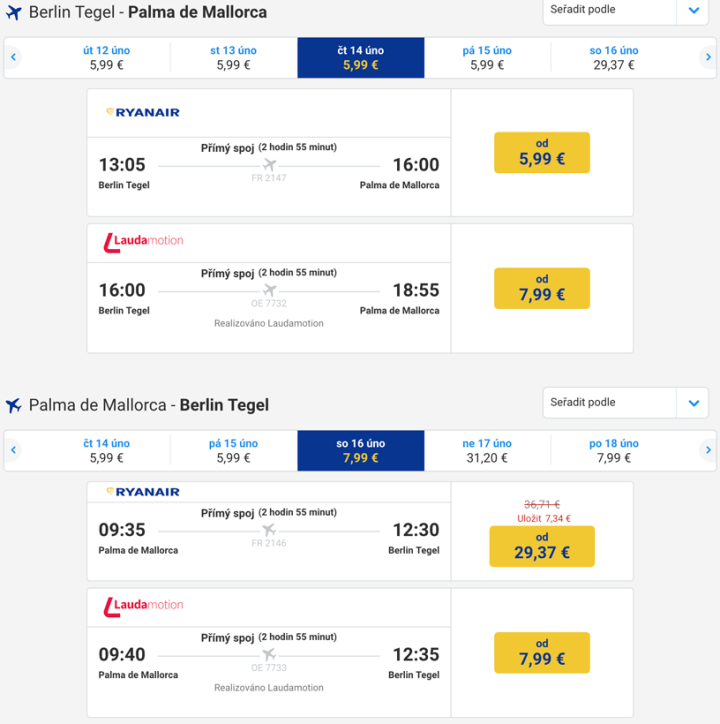This screenshot has height=724, width=720.
Task: Click airplane icon beside Palma de Mallorca - Berlin heading
Action: click(14, 405)
